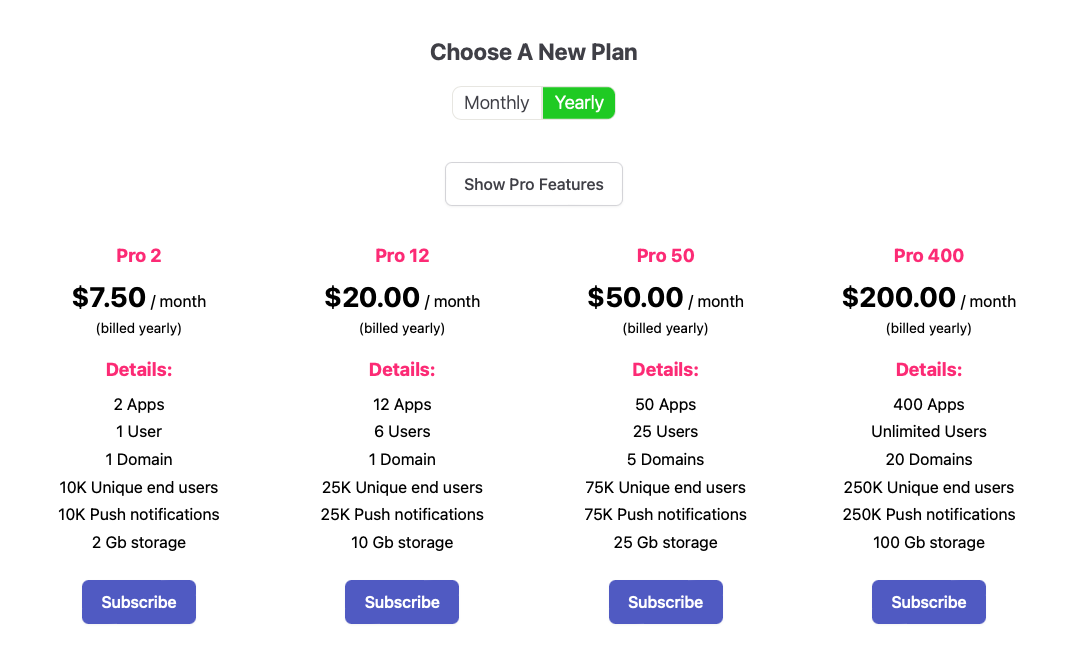Viewport: 1066px width, 662px height.
Task: Click the Pro 2 plan title
Action: 139,256
